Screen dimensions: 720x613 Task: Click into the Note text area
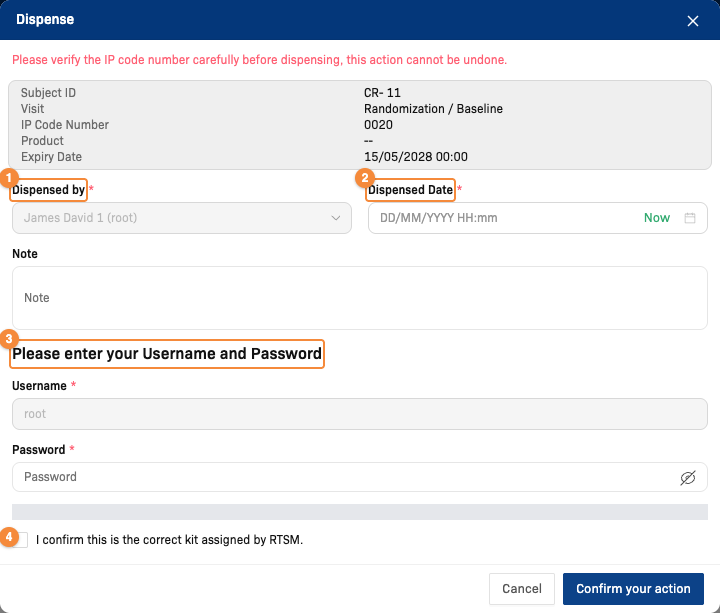click(360, 298)
